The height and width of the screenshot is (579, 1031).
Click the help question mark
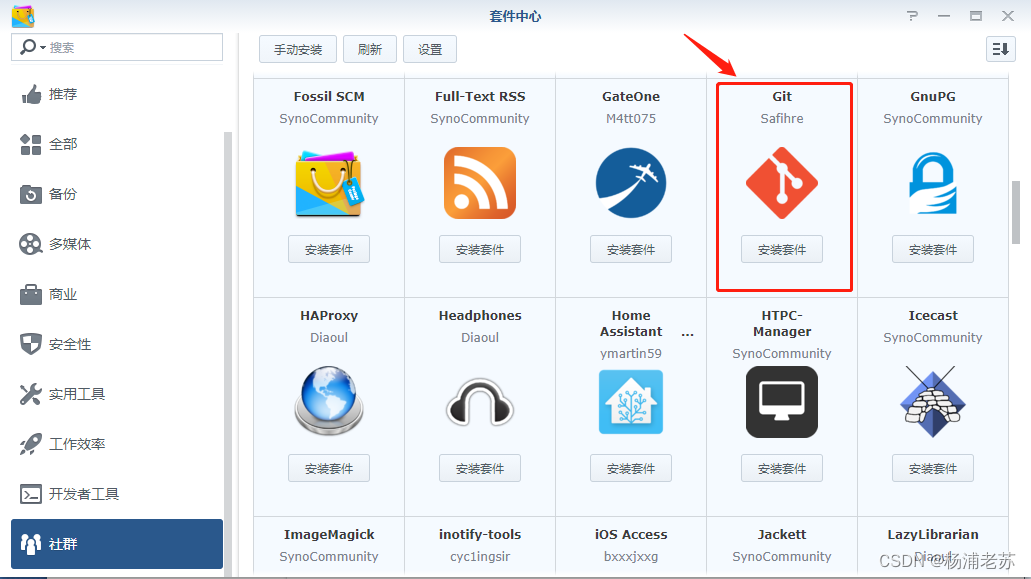913,15
